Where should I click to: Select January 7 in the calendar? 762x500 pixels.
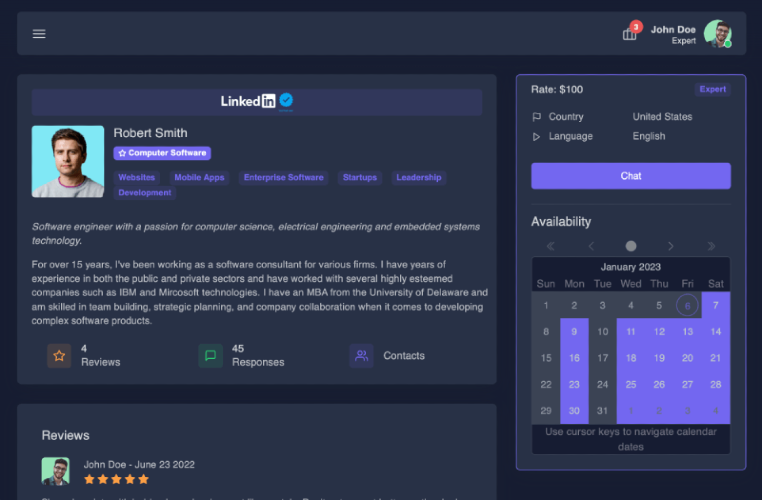(716, 305)
